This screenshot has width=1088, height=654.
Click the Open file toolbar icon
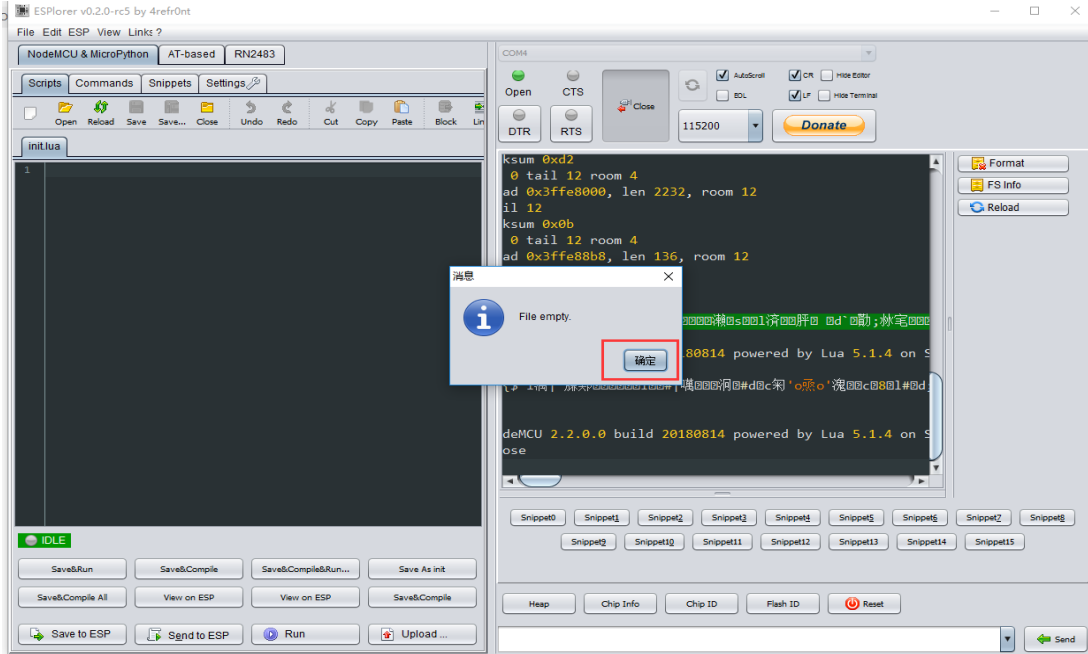click(x=65, y=112)
